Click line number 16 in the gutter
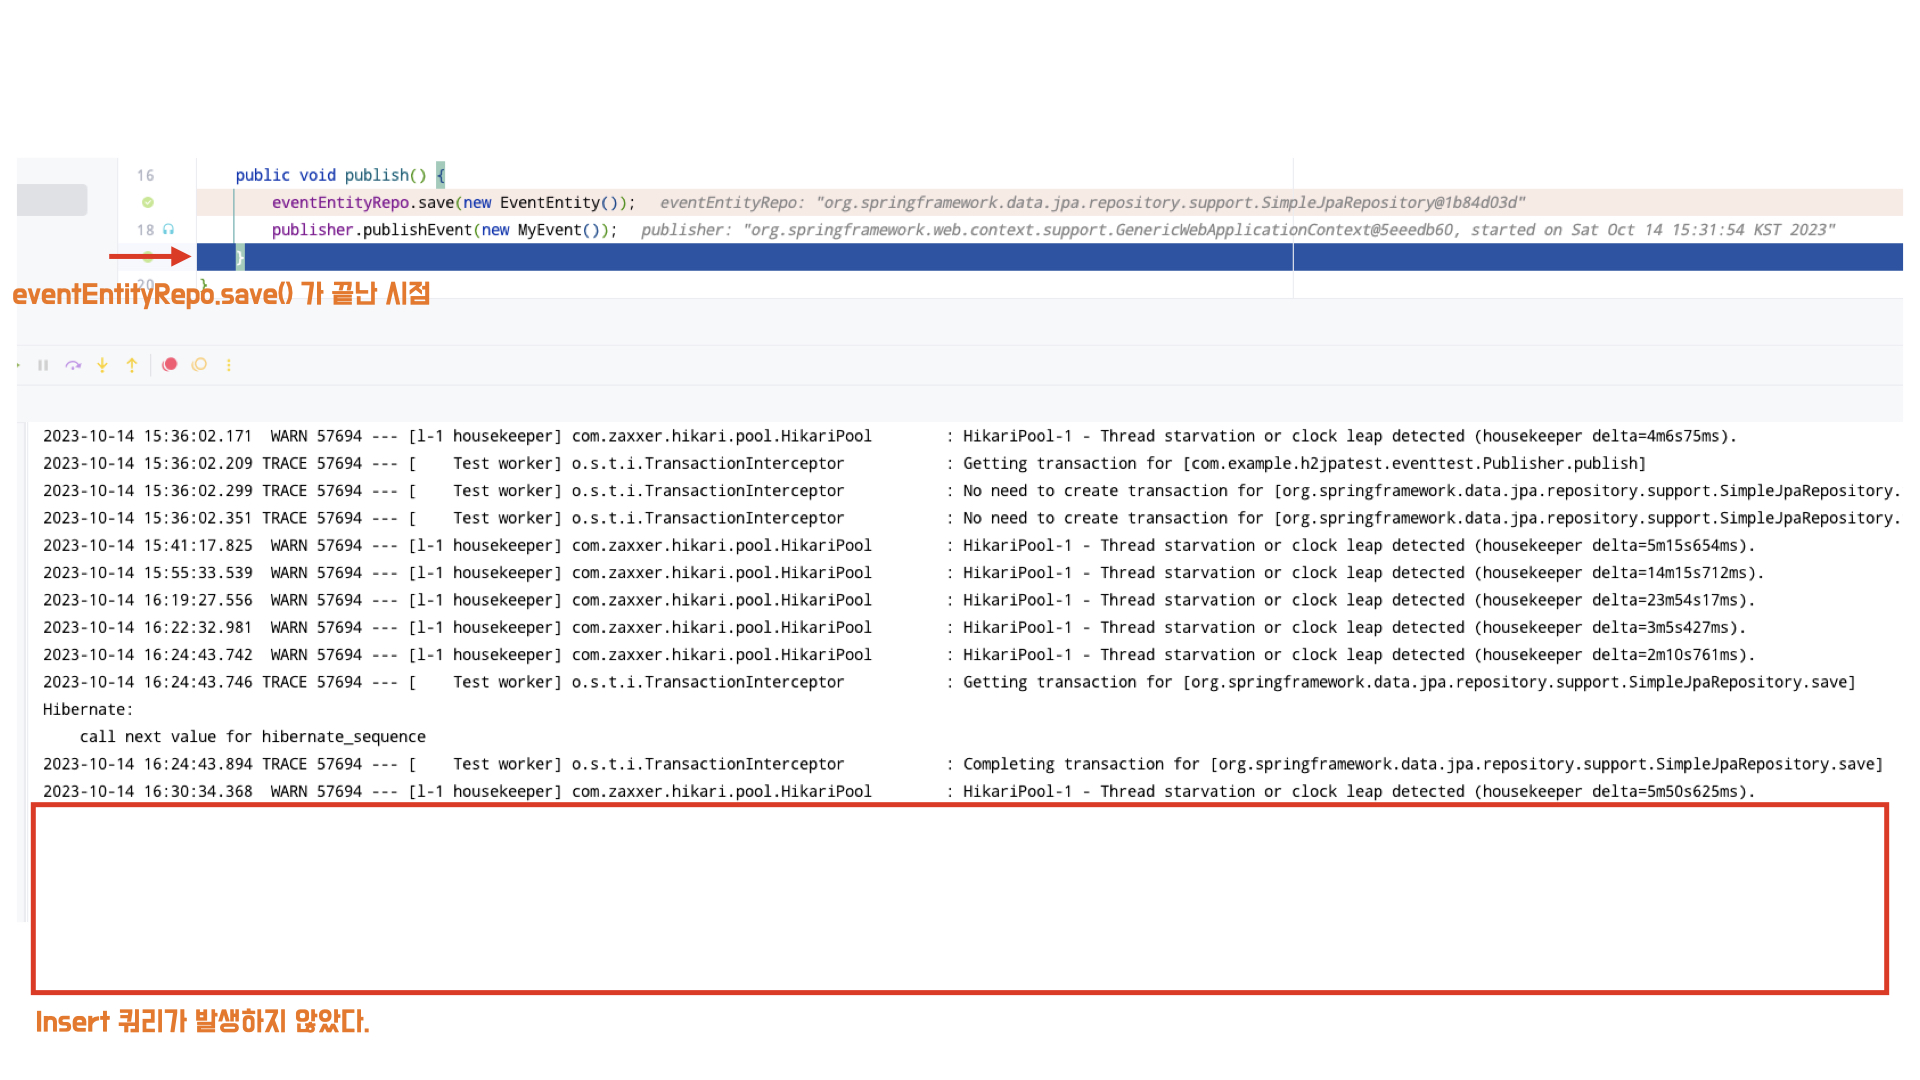The height and width of the screenshot is (1080, 1920). [146, 175]
